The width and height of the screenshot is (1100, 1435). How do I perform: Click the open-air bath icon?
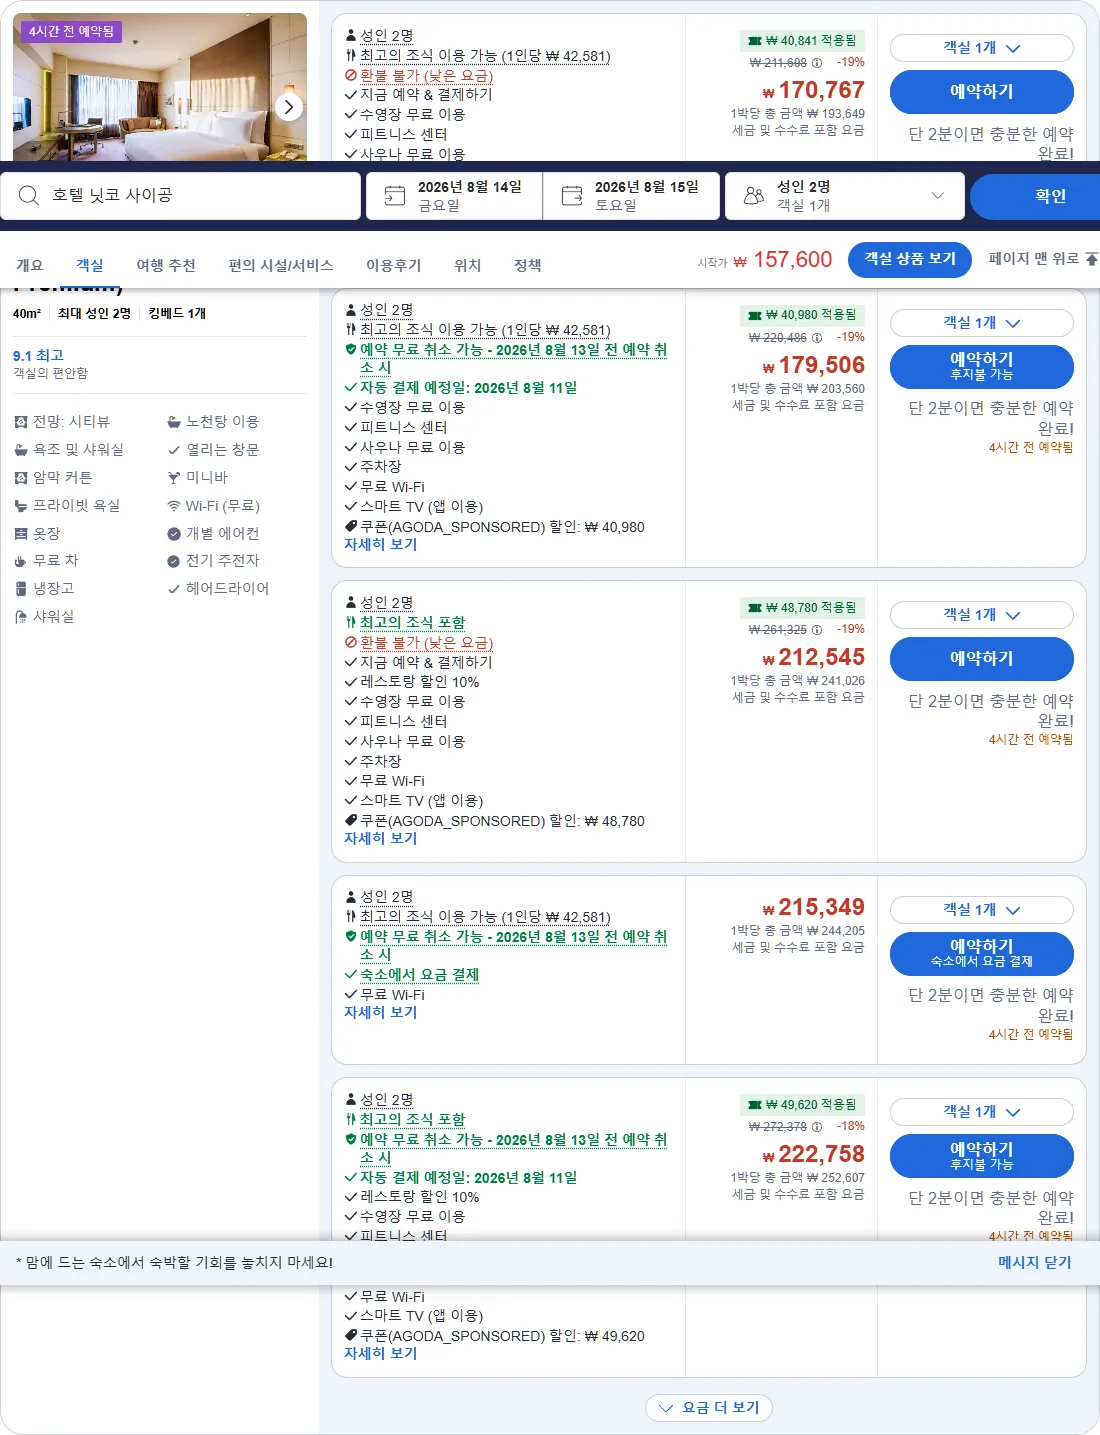(174, 422)
